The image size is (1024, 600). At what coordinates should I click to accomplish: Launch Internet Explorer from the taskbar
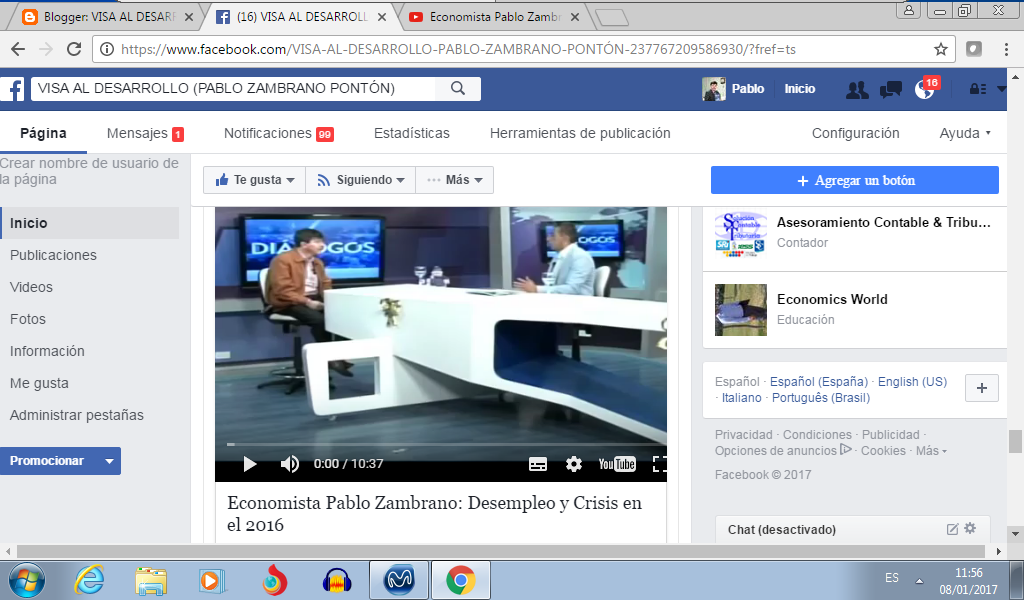click(x=89, y=580)
